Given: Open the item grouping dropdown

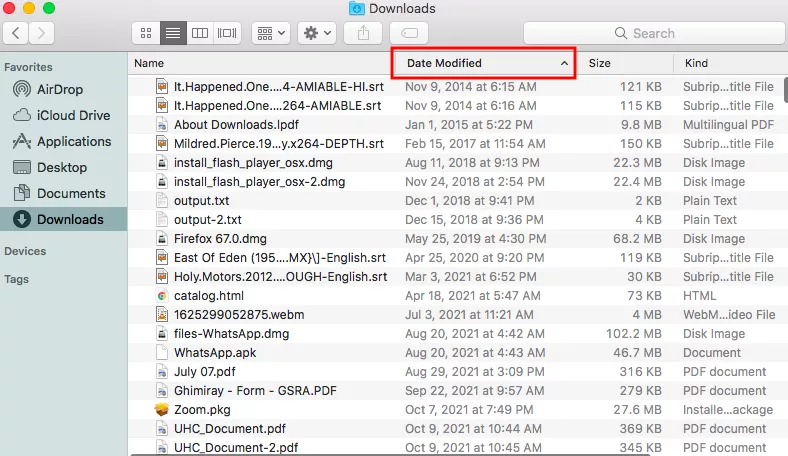Looking at the screenshot, I should pos(271,33).
